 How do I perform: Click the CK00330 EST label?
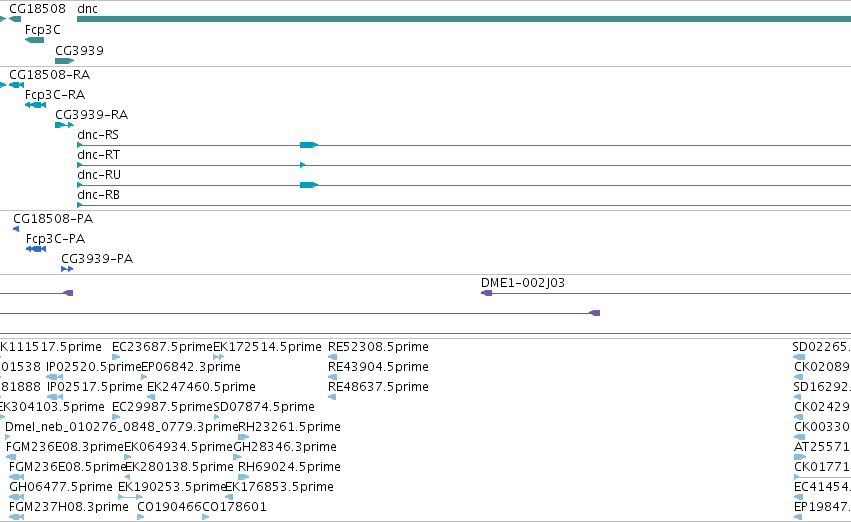click(x=822, y=428)
